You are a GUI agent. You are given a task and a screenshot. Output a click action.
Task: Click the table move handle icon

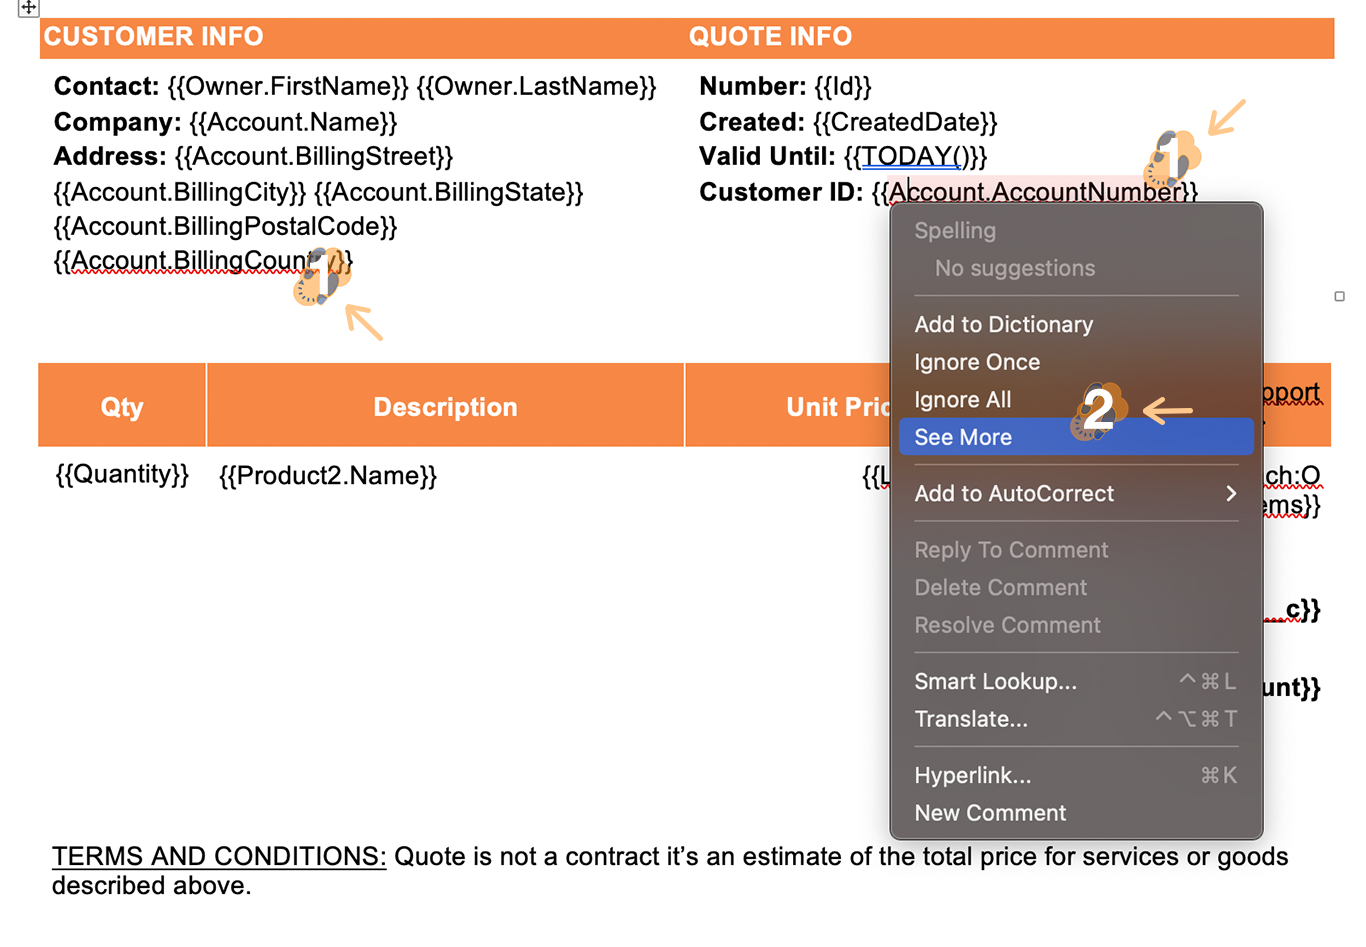(x=28, y=7)
